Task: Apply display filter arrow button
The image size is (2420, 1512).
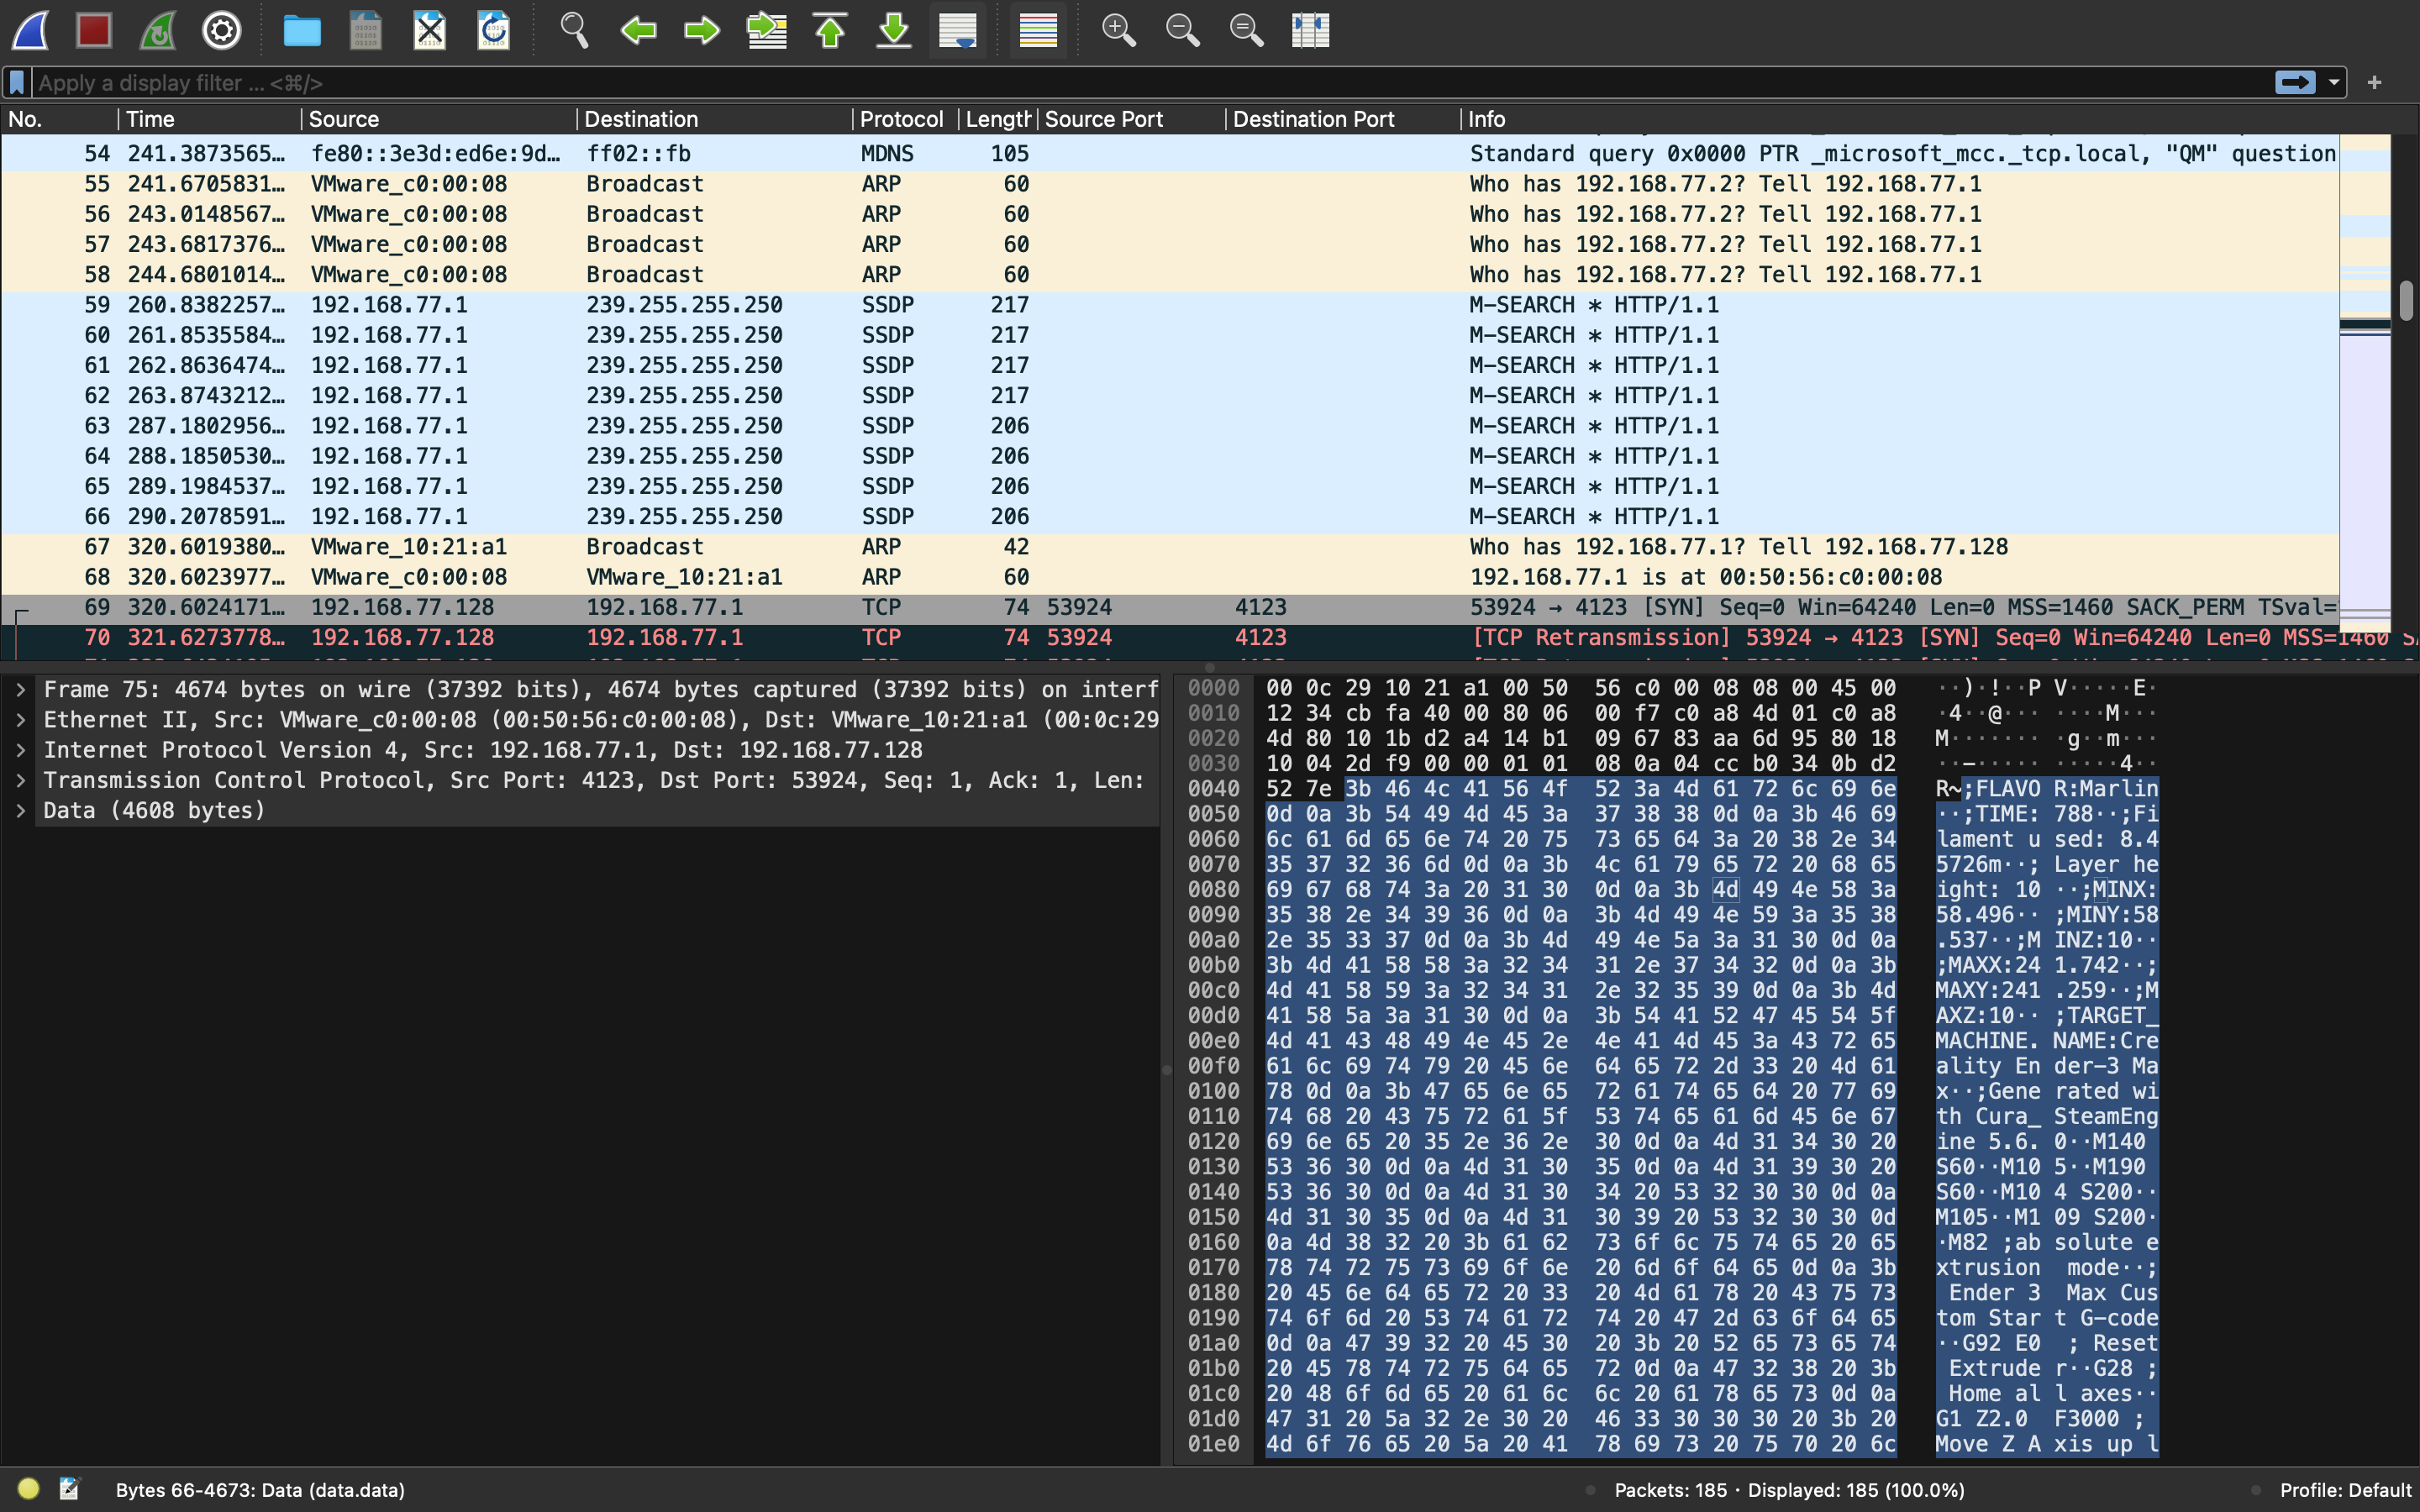Action: [2294, 83]
